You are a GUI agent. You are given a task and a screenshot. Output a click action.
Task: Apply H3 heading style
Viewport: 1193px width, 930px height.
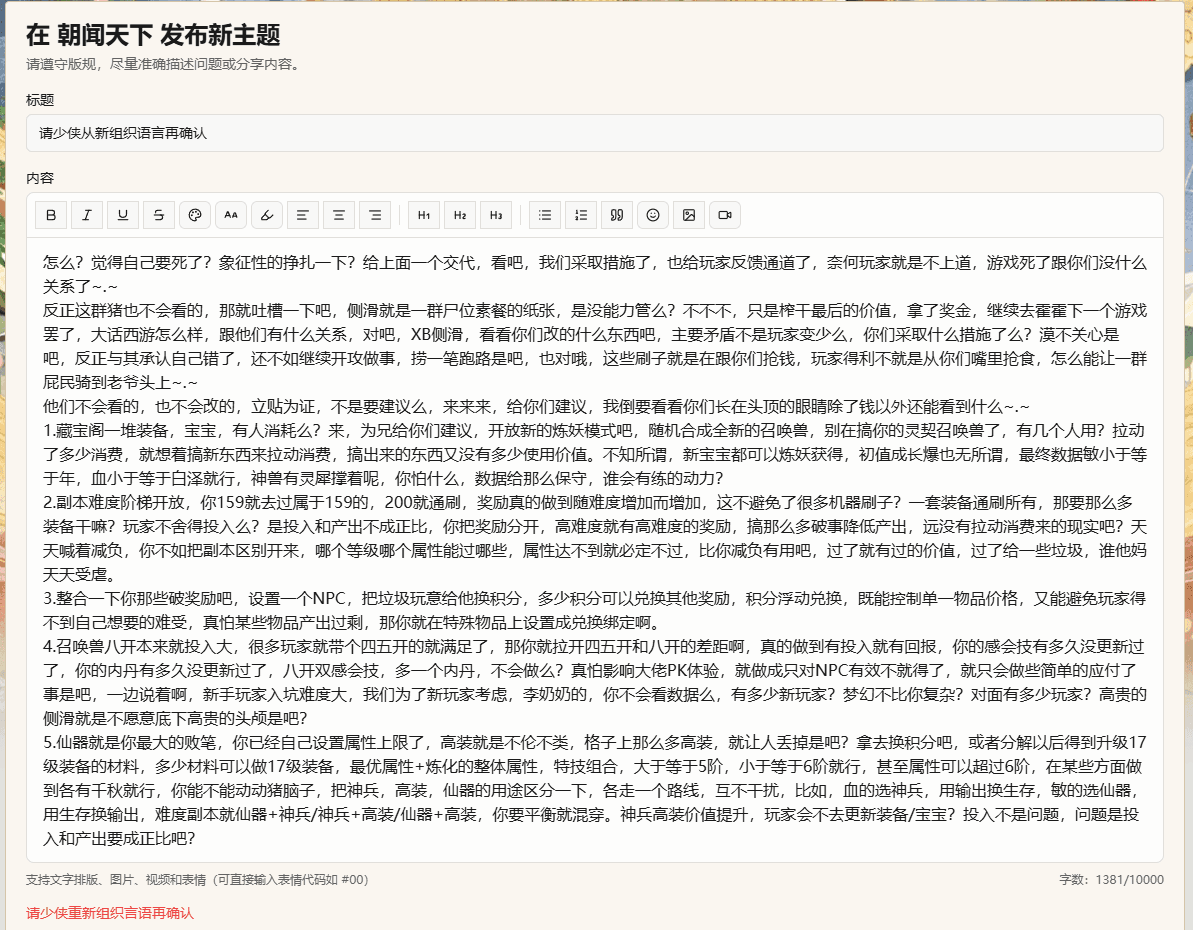(496, 215)
